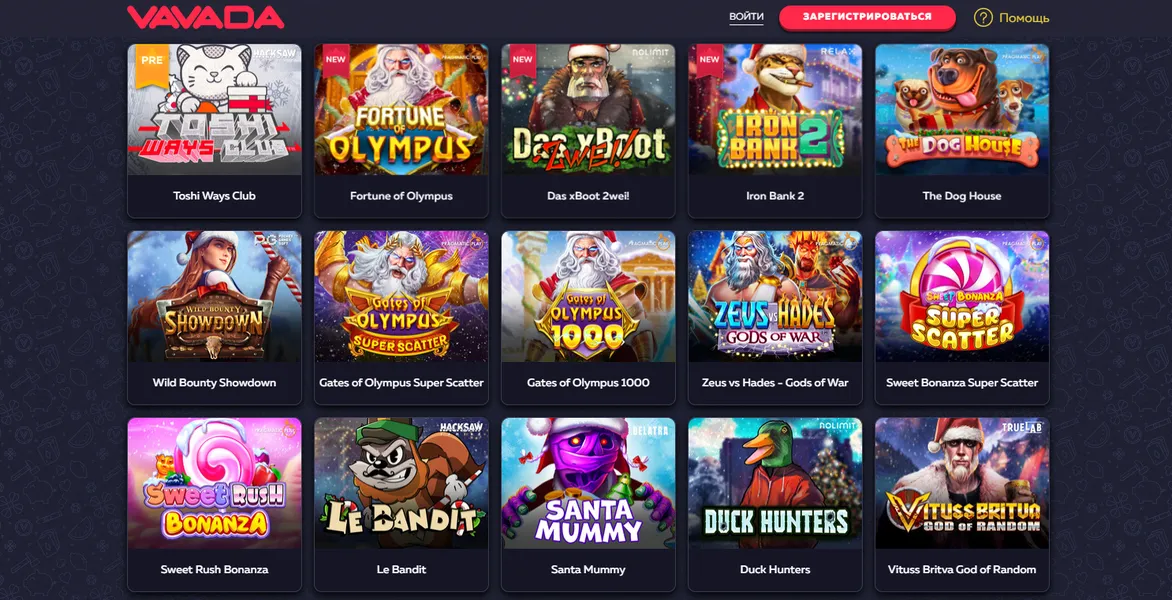Click the Зарегистрироваться register button
The width and height of the screenshot is (1172, 600).
tap(867, 17)
